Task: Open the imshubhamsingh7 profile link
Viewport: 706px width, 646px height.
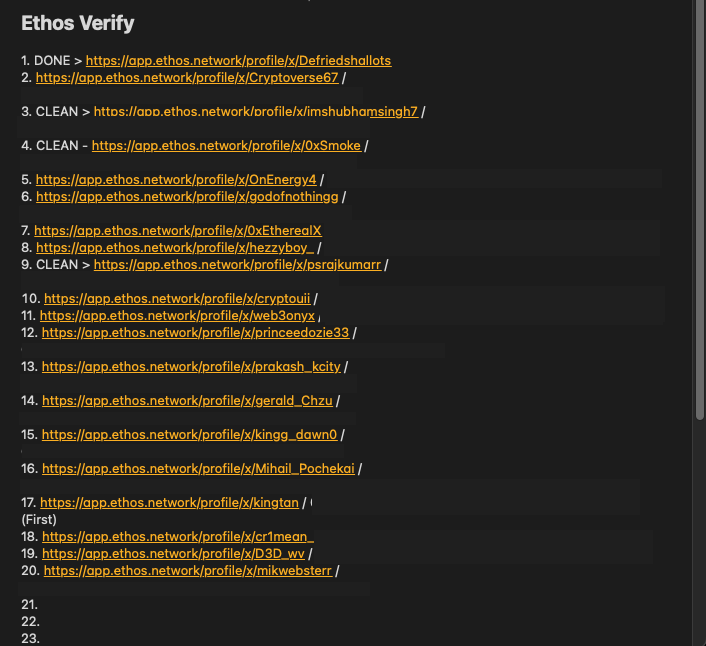Action: coord(256,112)
